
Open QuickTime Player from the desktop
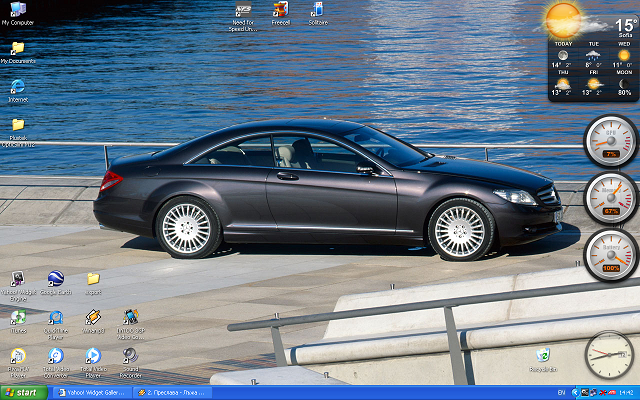coord(56,317)
